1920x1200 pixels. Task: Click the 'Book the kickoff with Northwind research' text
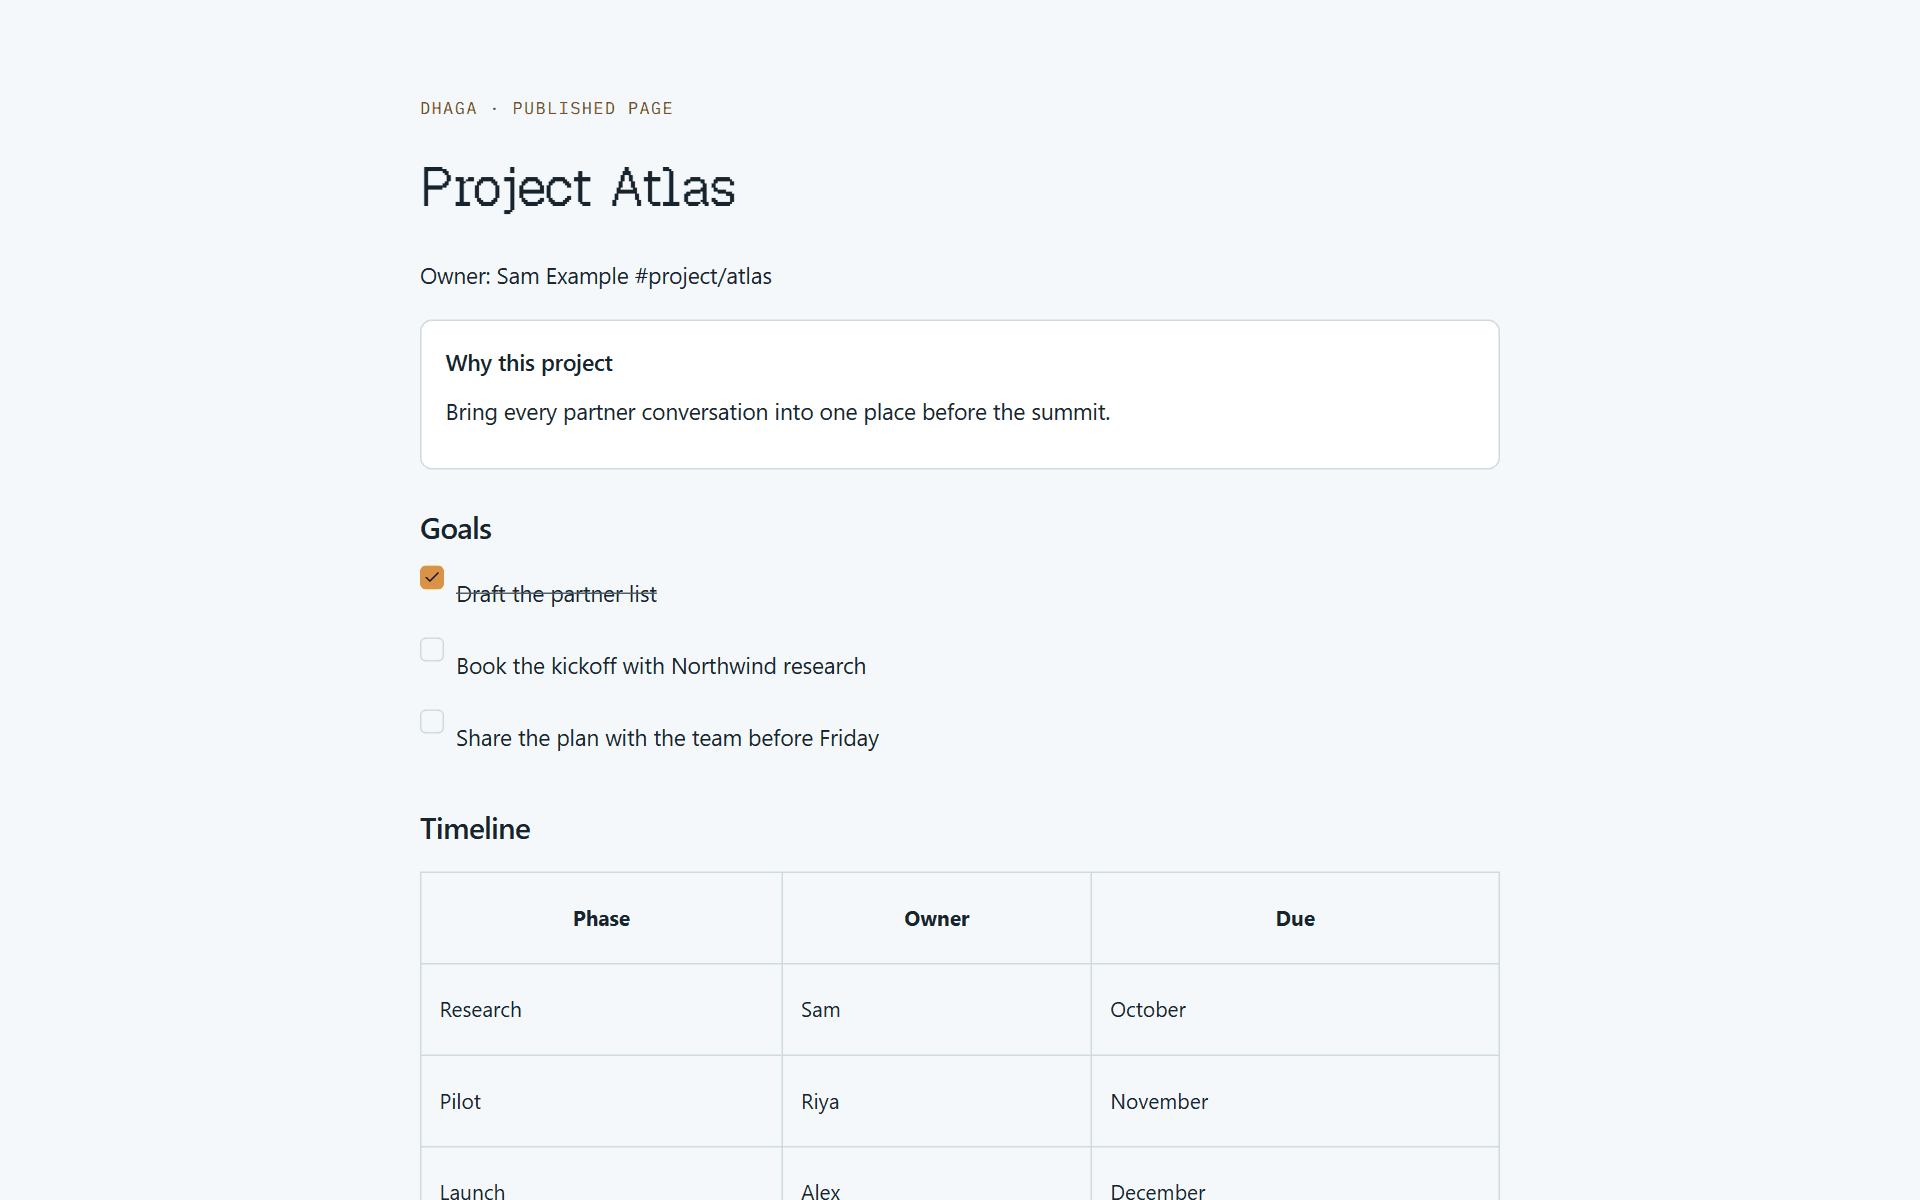[661, 666]
